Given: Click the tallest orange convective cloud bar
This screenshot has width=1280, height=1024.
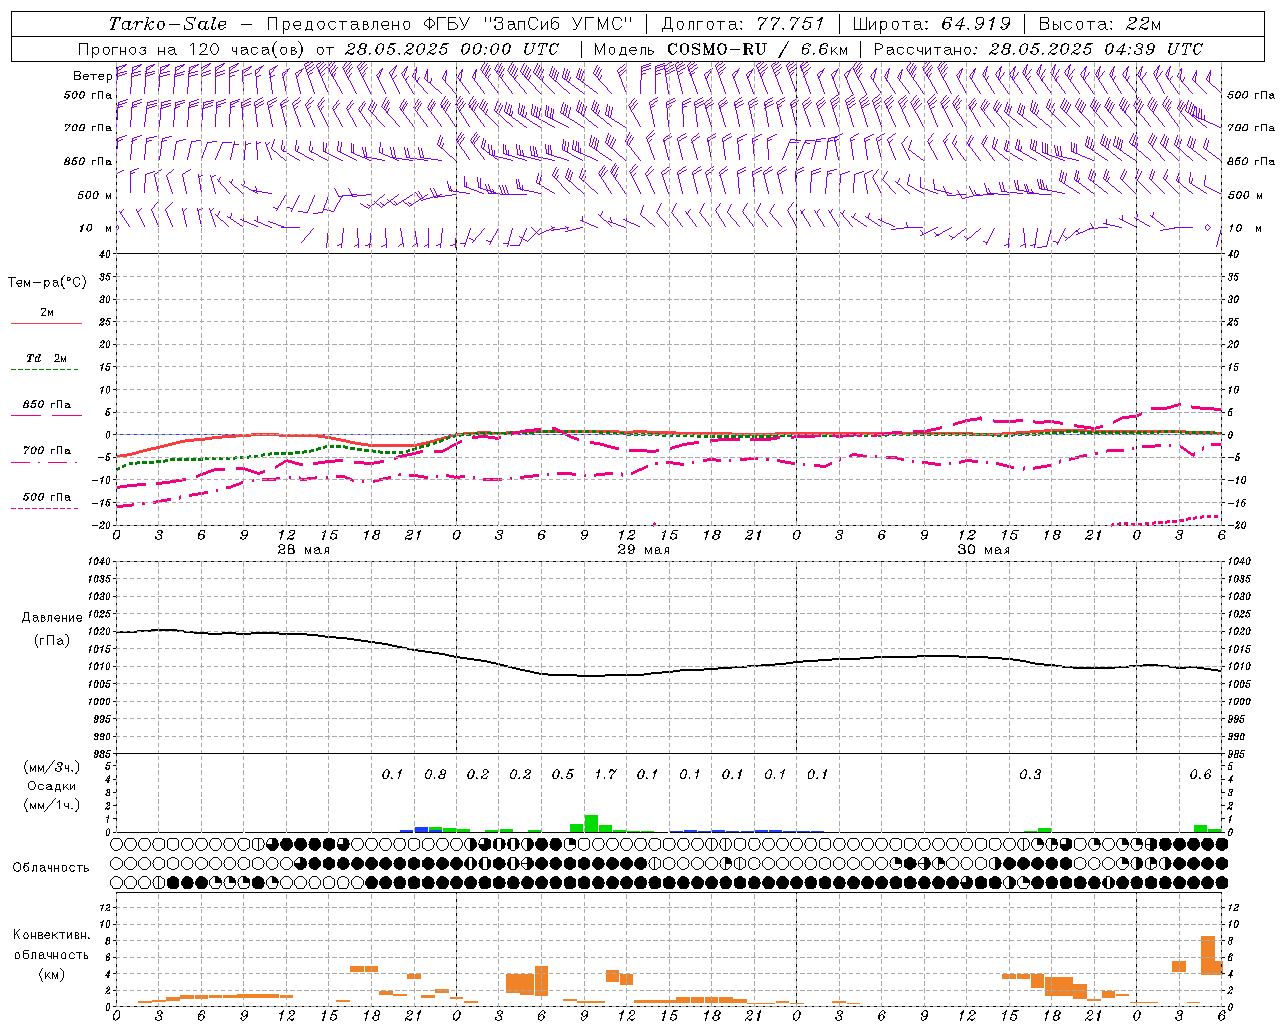Looking at the screenshot, I should click(x=1208, y=955).
